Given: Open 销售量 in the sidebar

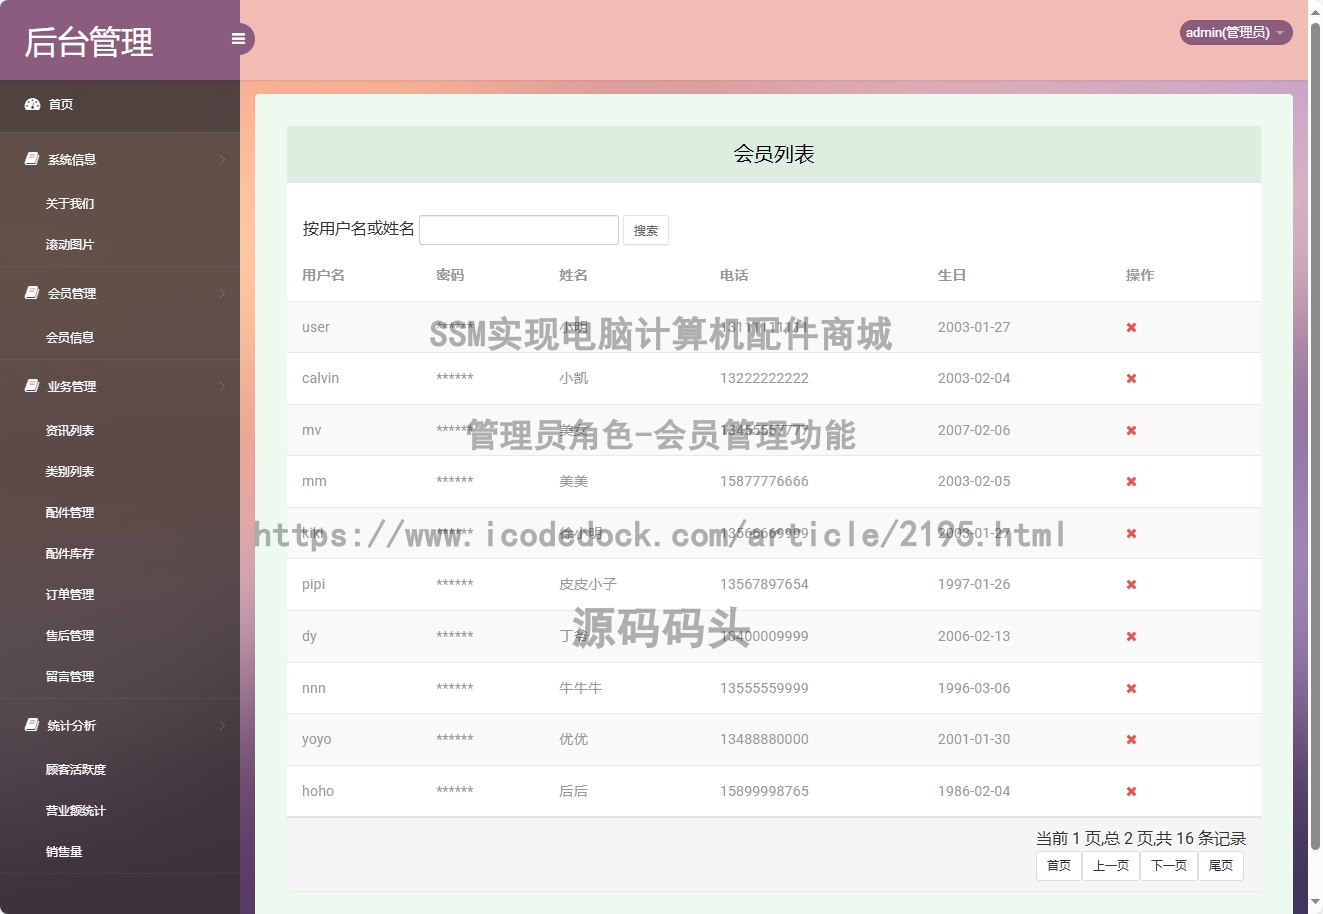Looking at the screenshot, I should pyautogui.click(x=64, y=851).
